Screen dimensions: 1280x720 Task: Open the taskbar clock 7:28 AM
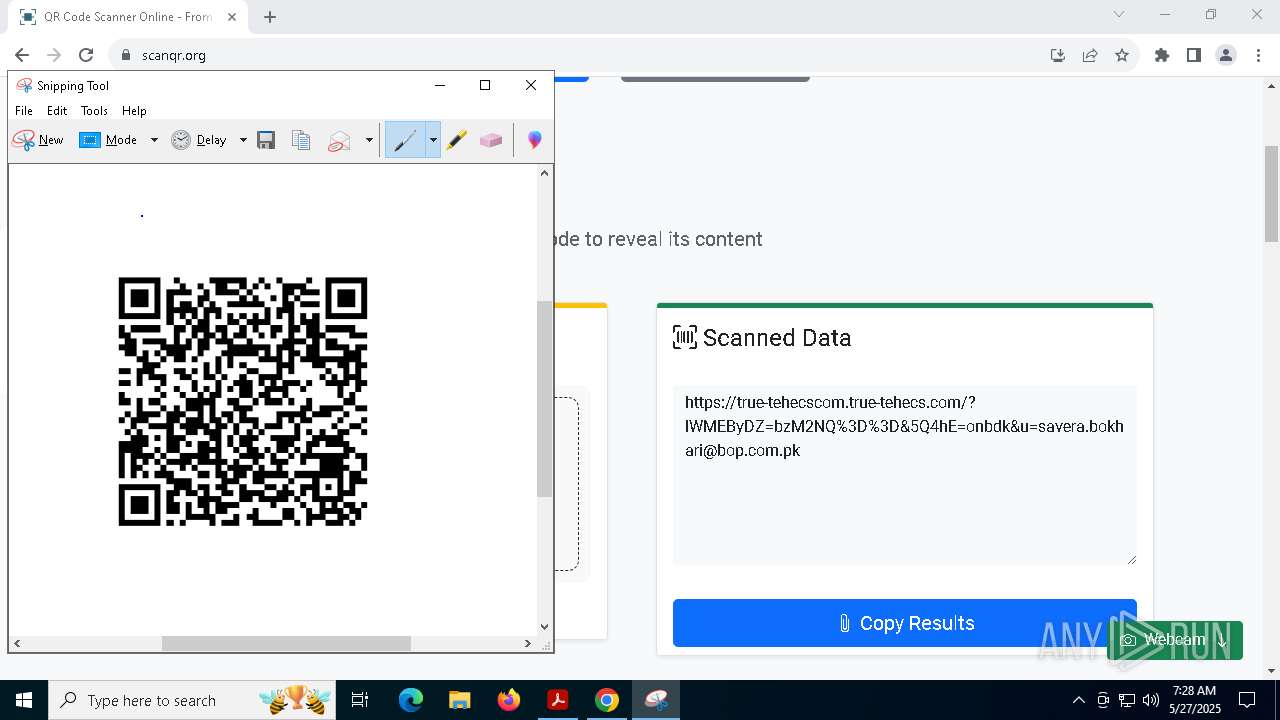[1195, 700]
